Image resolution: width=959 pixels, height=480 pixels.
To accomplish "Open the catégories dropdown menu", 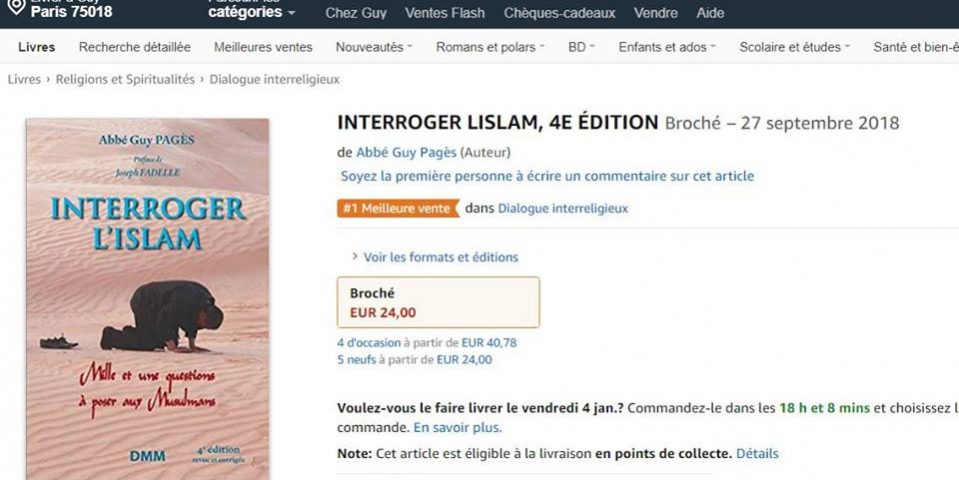I will pyautogui.click(x=251, y=12).
